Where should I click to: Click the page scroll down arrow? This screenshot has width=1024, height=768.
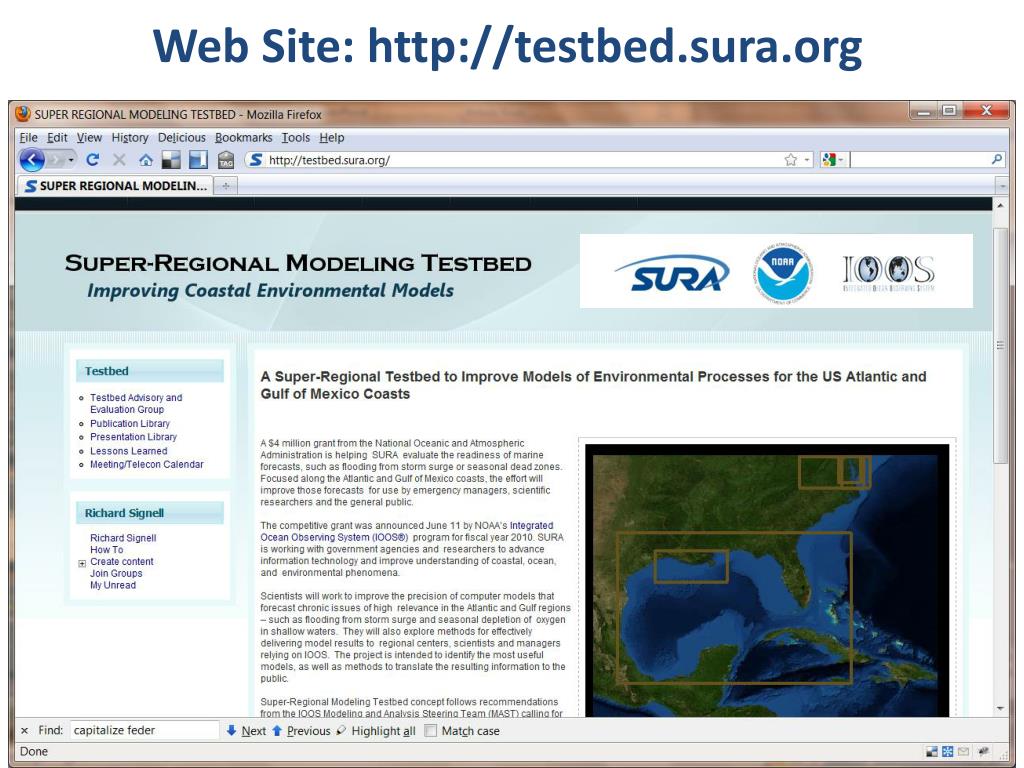click(1000, 709)
